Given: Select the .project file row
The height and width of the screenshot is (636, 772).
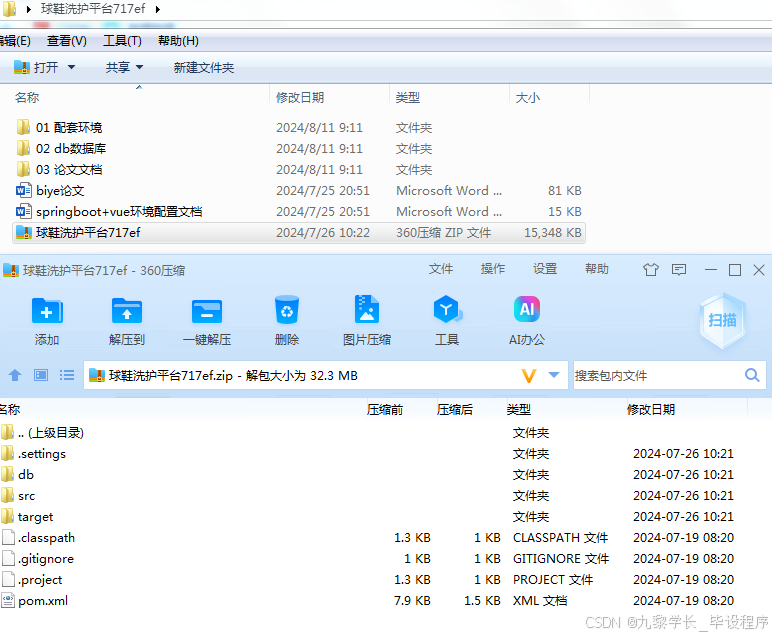Looking at the screenshot, I should (x=374, y=579).
